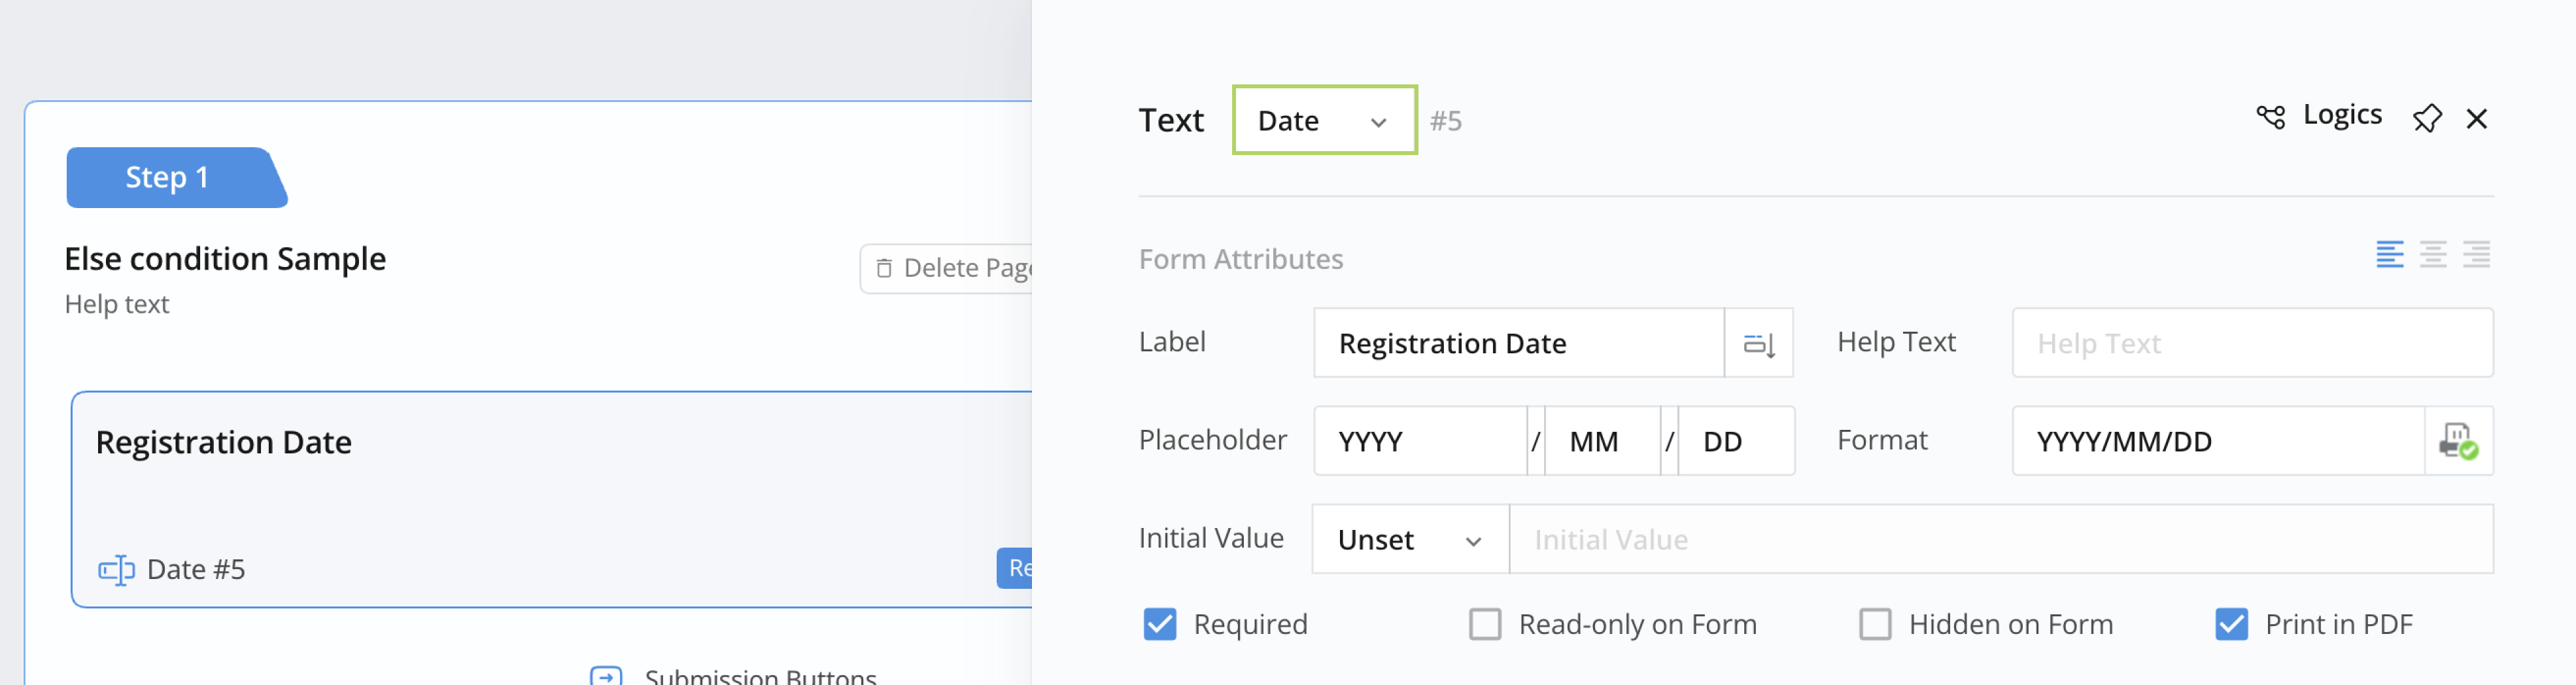Screen dimensions: 2576x685
Task: Toggle the Print in PDF checkbox
Action: (x=2232, y=625)
